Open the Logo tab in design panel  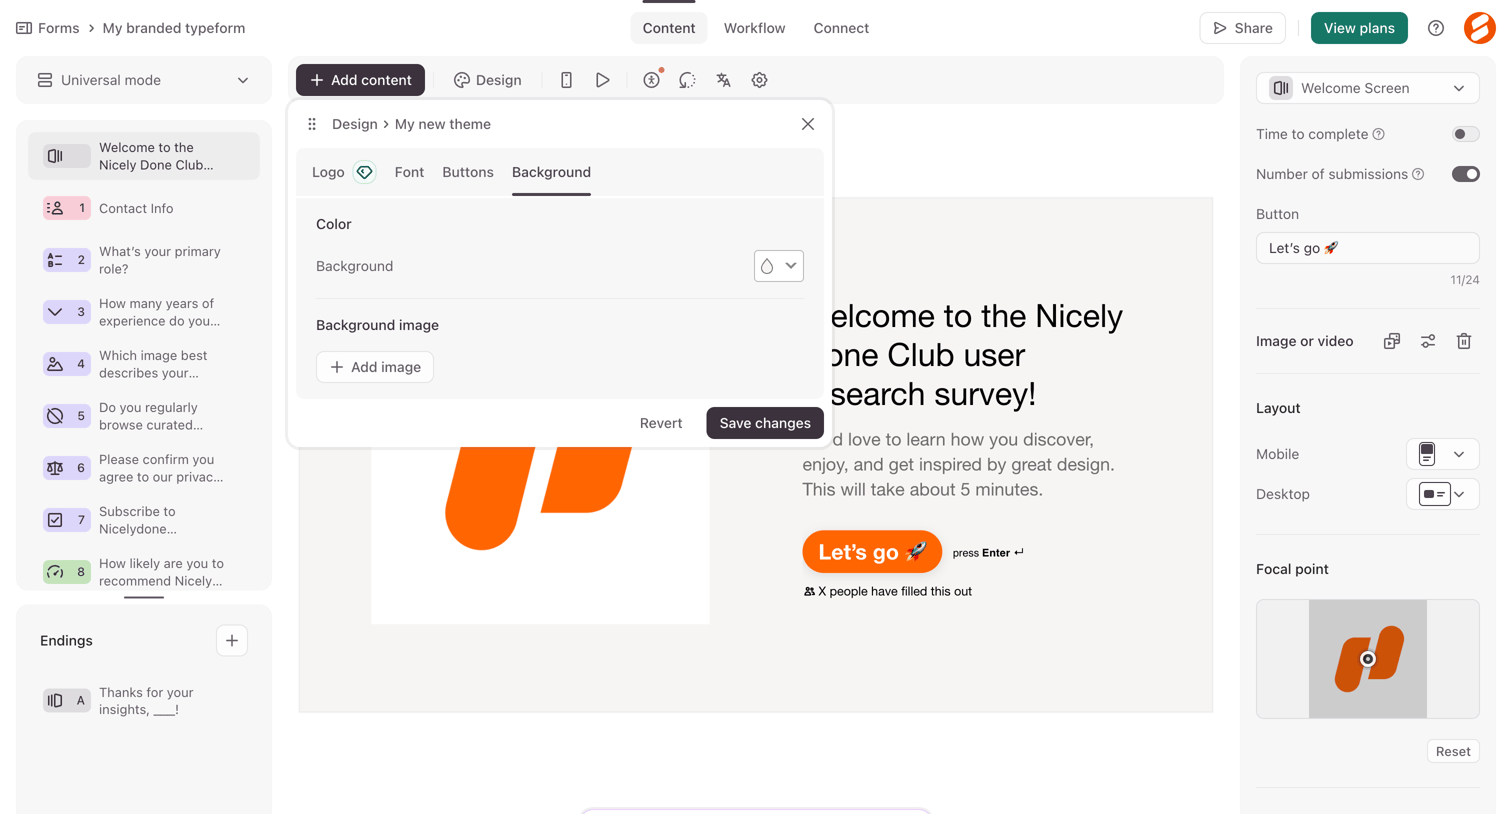tap(328, 172)
